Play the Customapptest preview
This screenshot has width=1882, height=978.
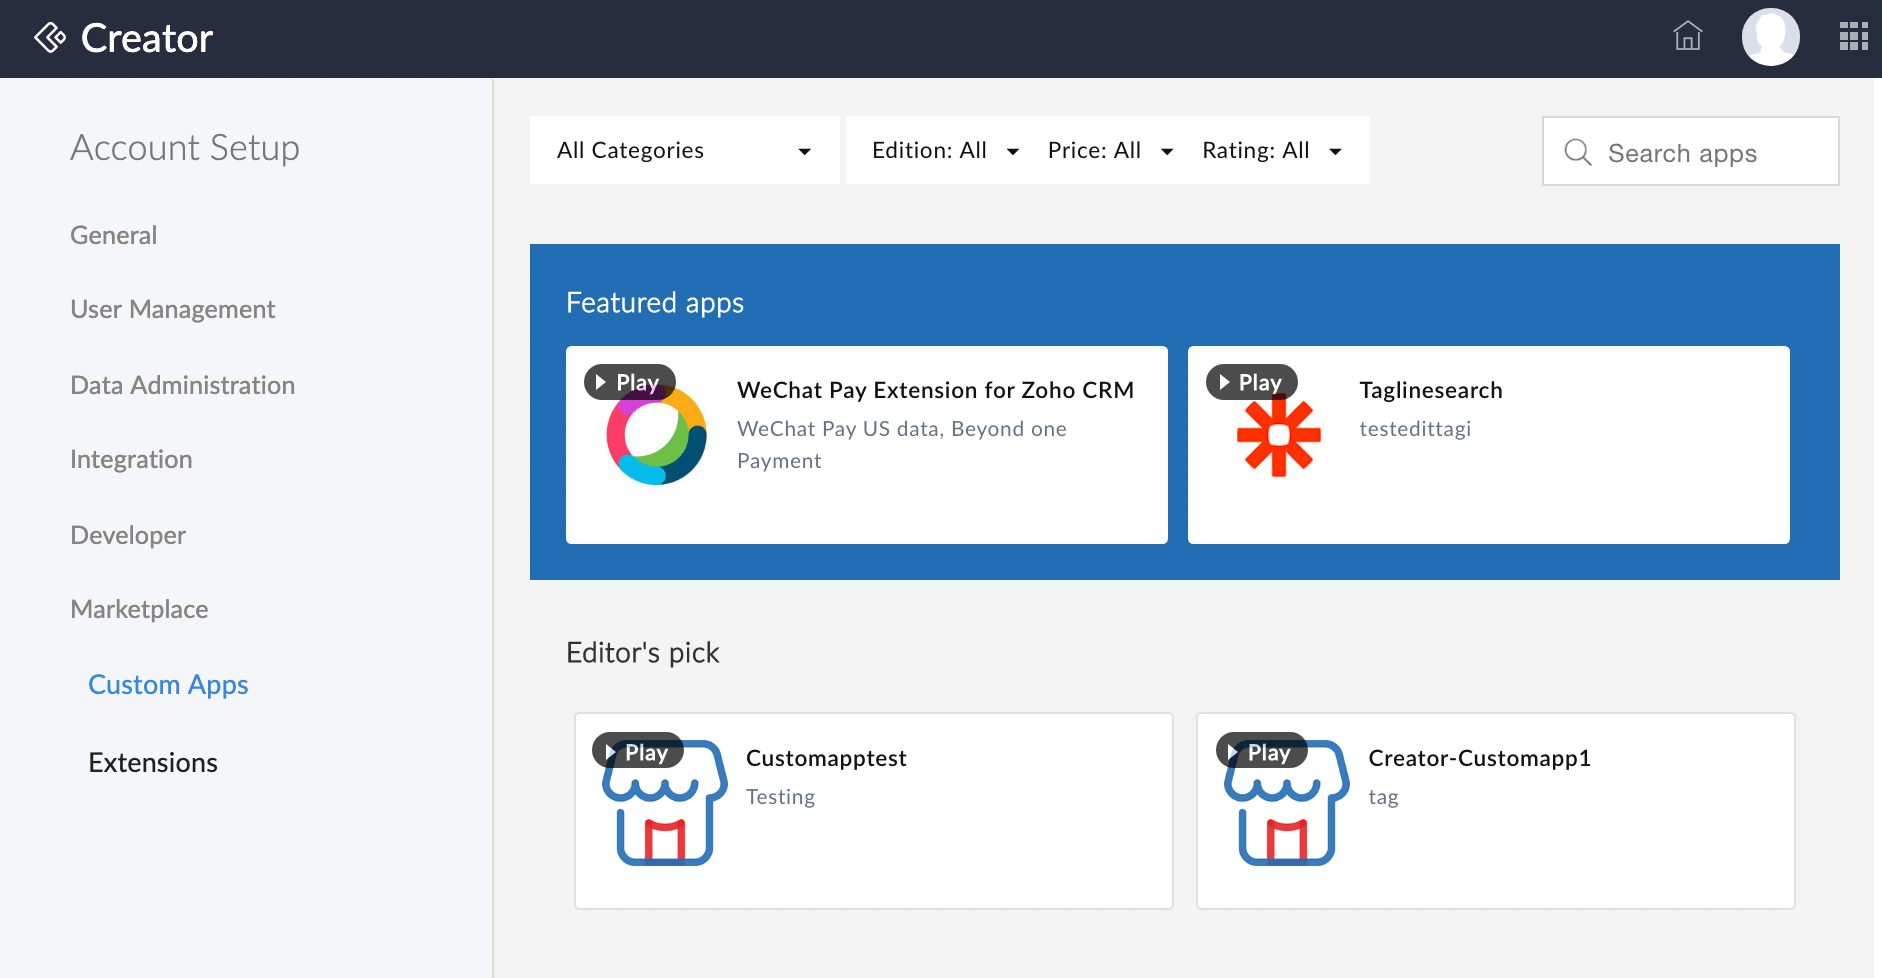pyautogui.click(x=638, y=751)
